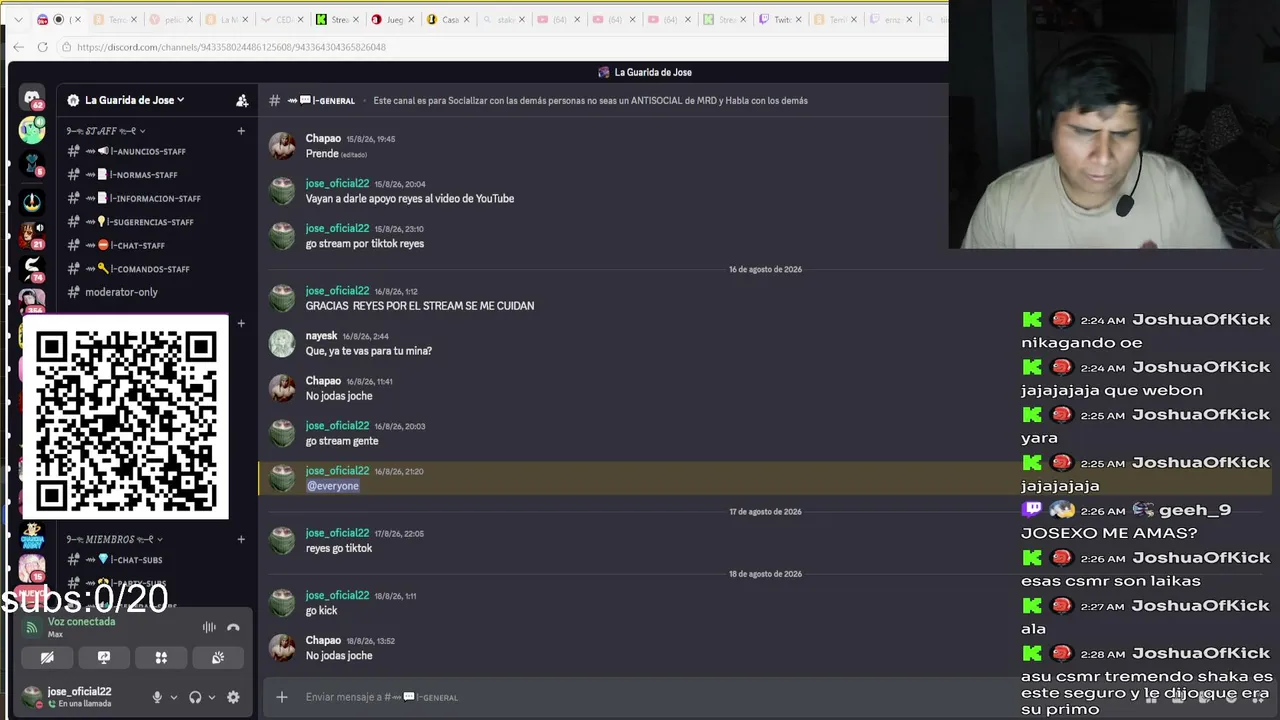Click the disconnect call icon
This screenshot has width=1280, height=720.
233,627
